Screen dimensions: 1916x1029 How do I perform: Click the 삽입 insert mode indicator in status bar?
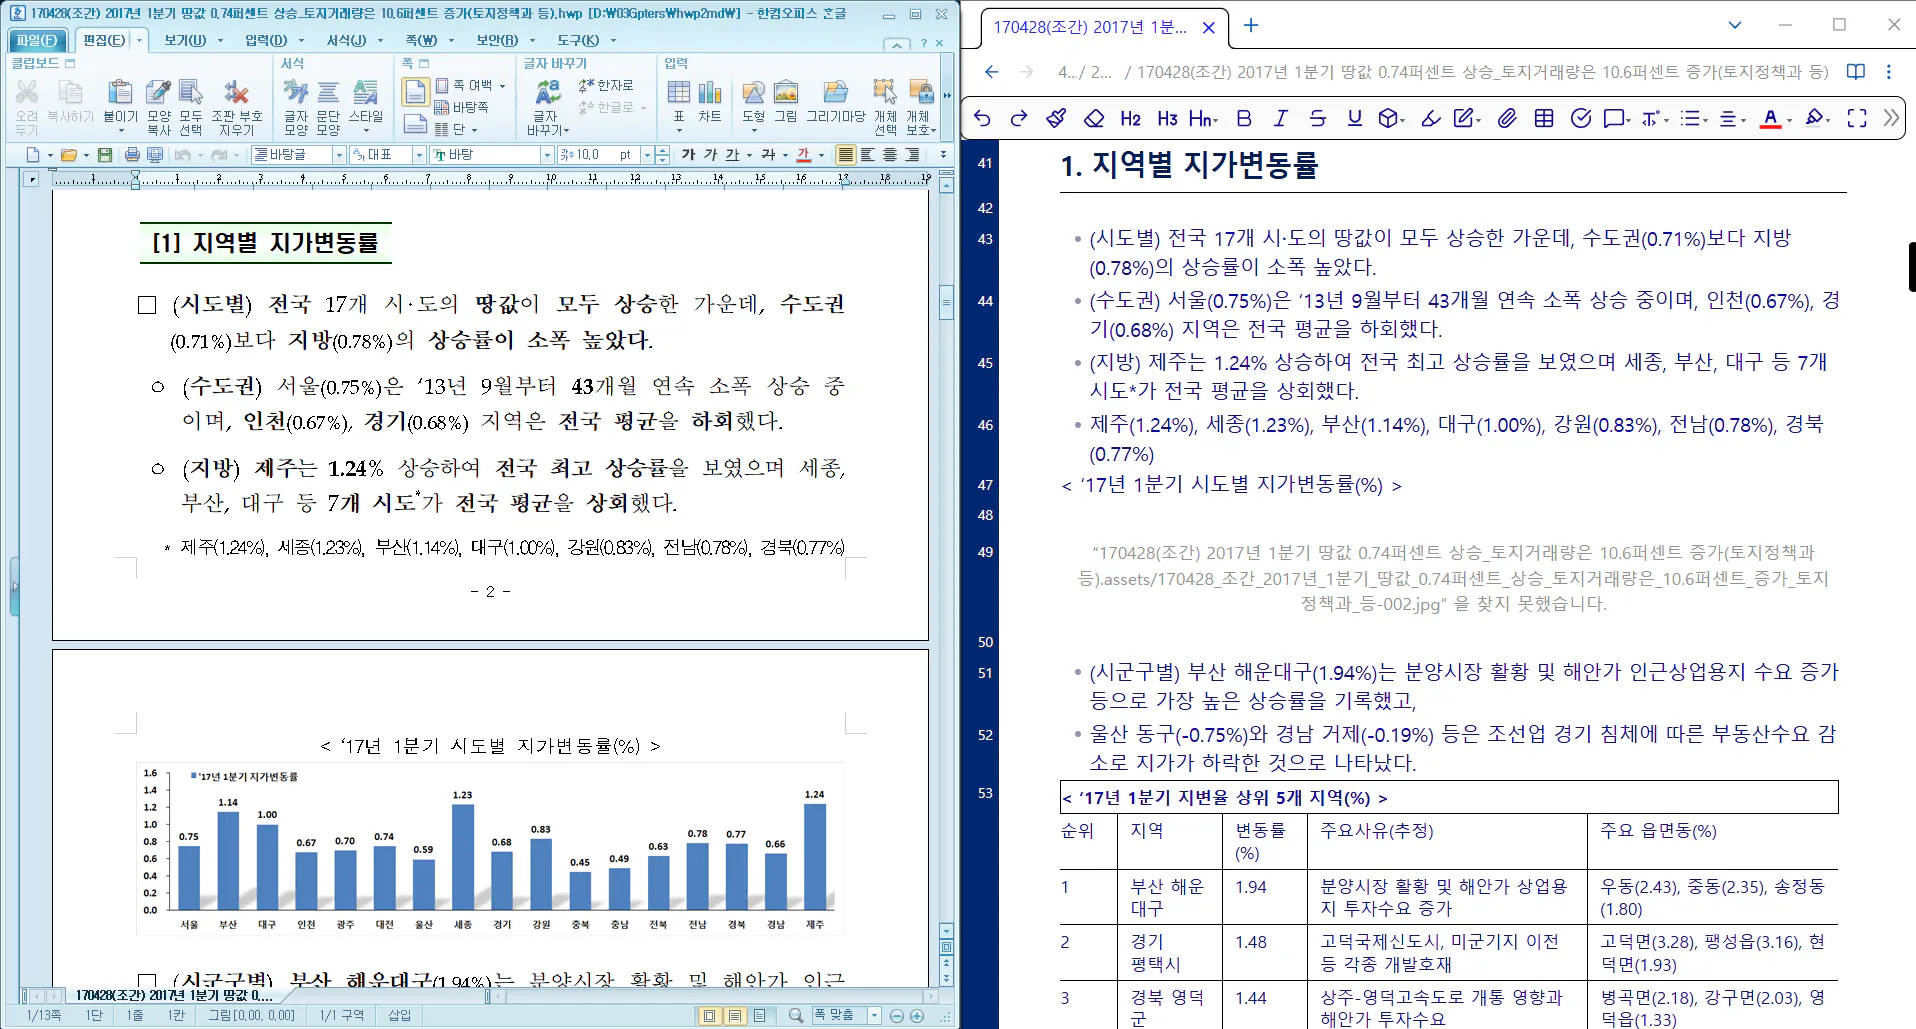click(x=400, y=1016)
